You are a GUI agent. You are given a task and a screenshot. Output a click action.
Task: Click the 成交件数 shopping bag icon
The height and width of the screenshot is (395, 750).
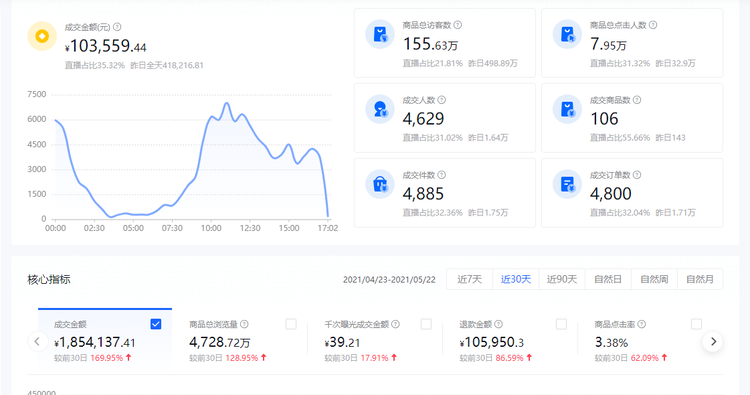pyautogui.click(x=380, y=184)
